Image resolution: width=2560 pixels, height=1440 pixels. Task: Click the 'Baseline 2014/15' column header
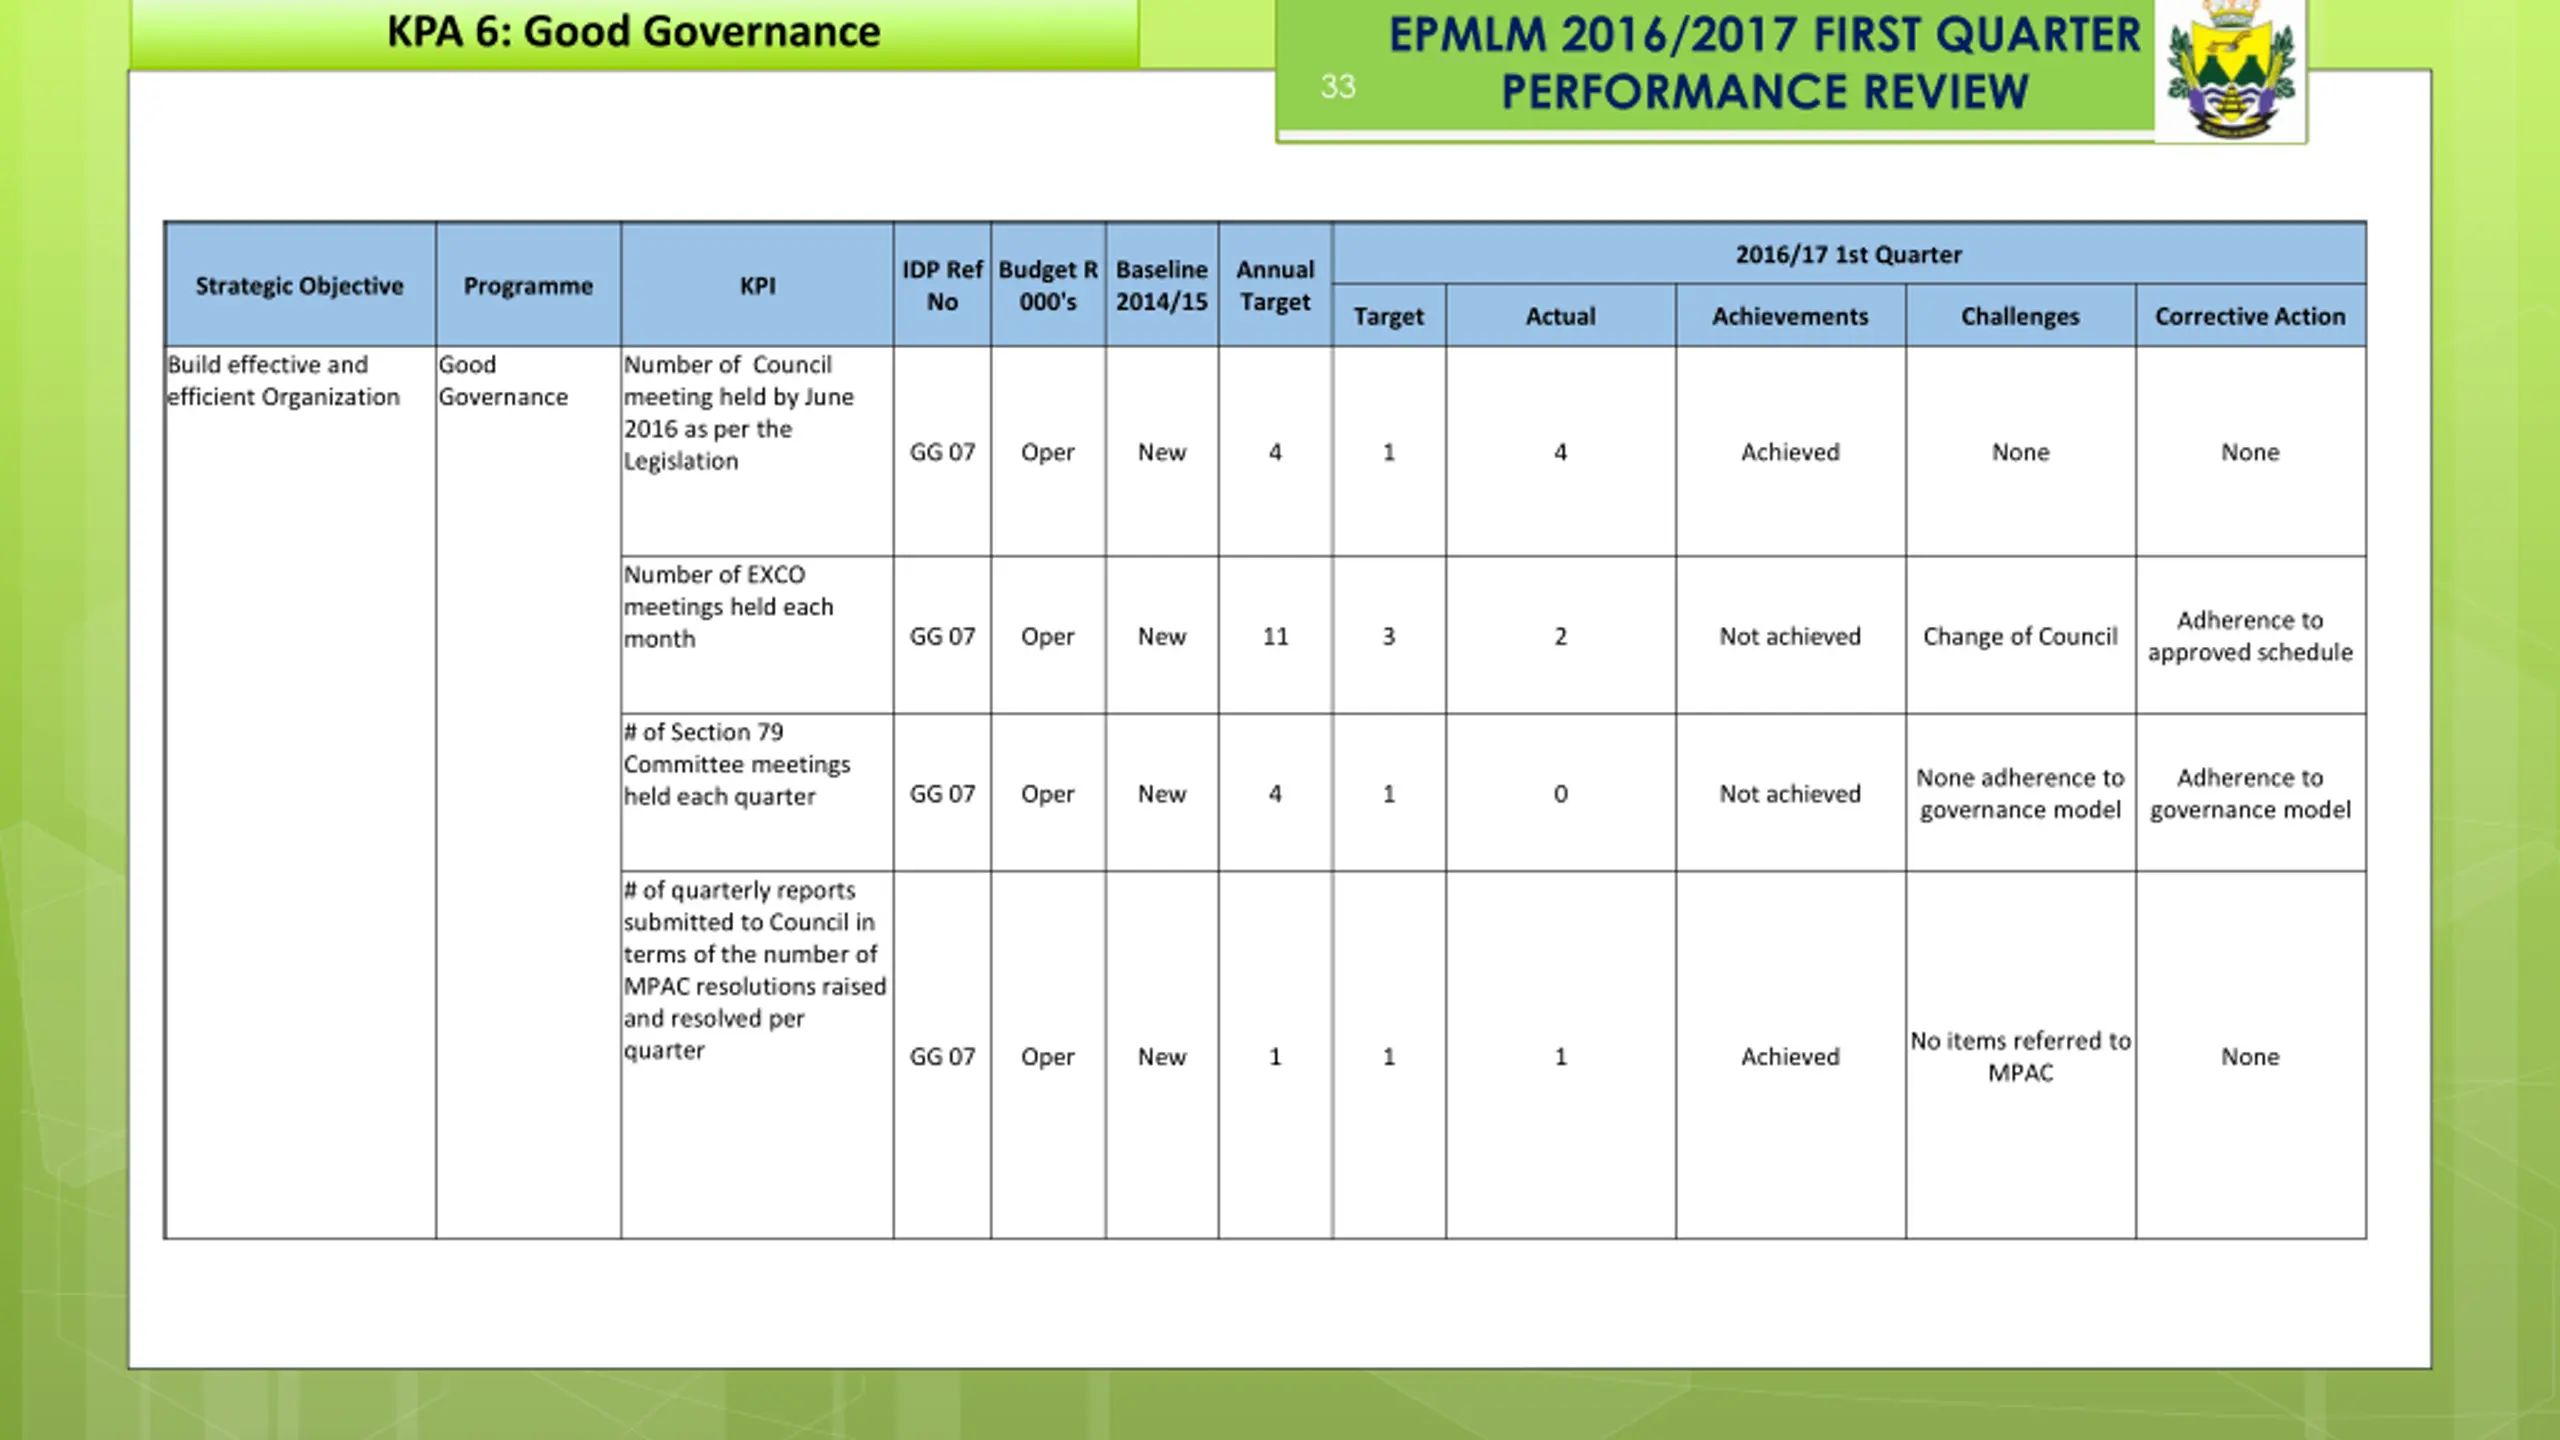point(1162,286)
